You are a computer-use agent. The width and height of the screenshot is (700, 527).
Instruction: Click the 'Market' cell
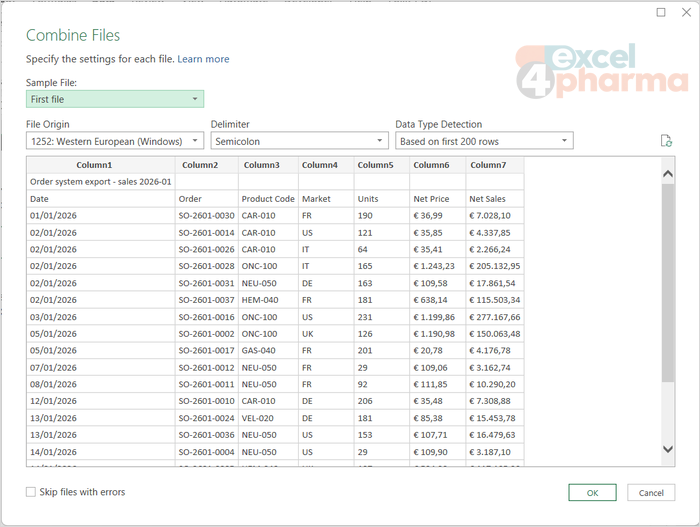pyautogui.click(x=326, y=199)
